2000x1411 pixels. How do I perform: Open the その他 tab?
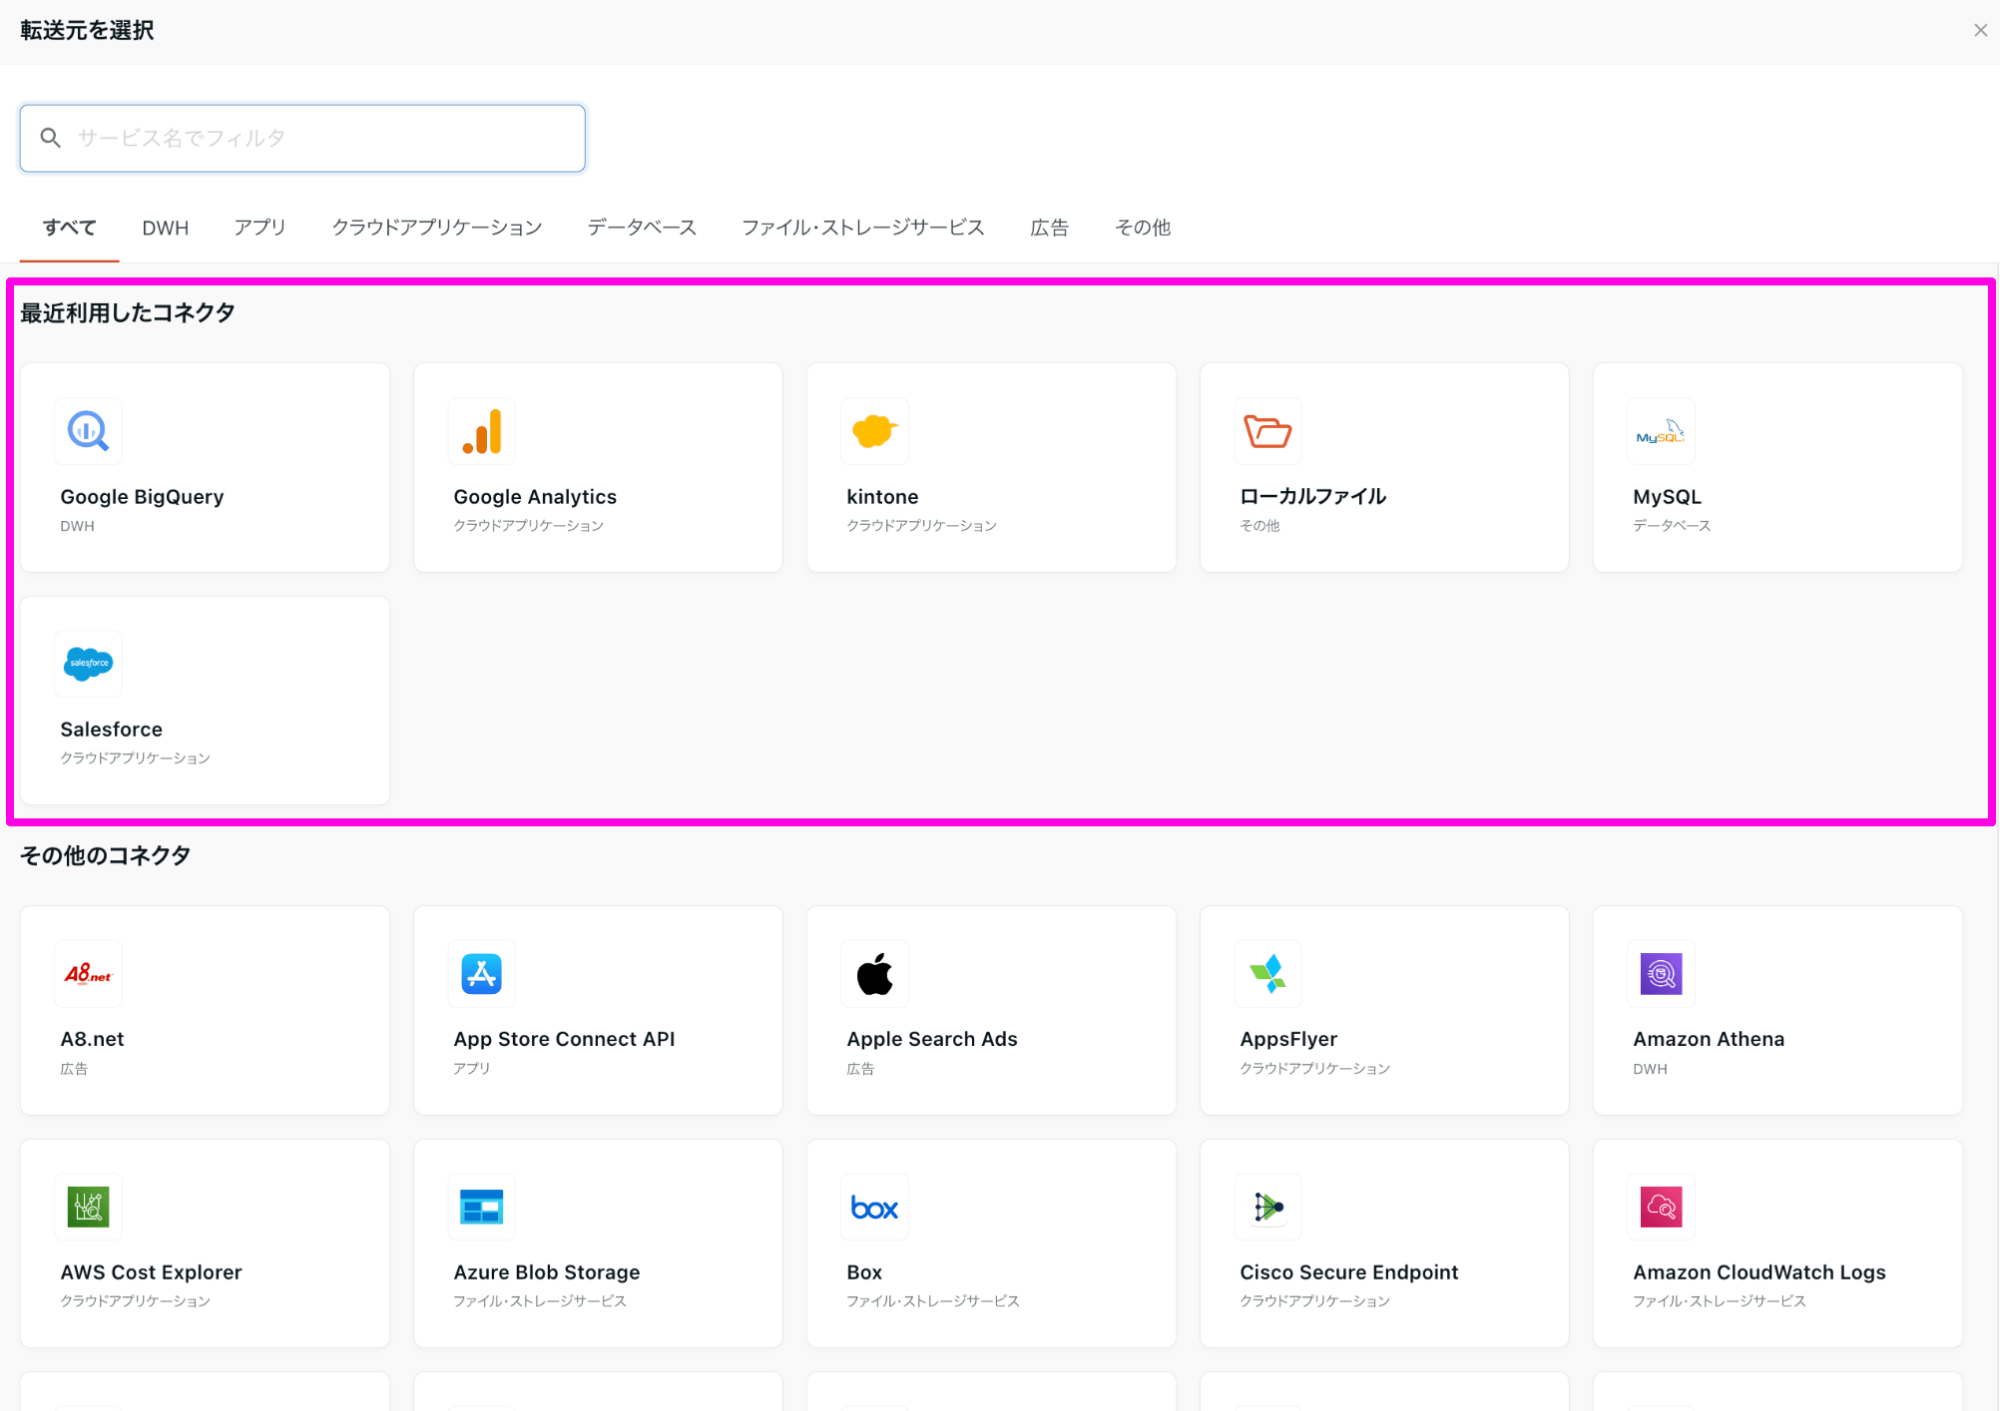[x=1142, y=227]
